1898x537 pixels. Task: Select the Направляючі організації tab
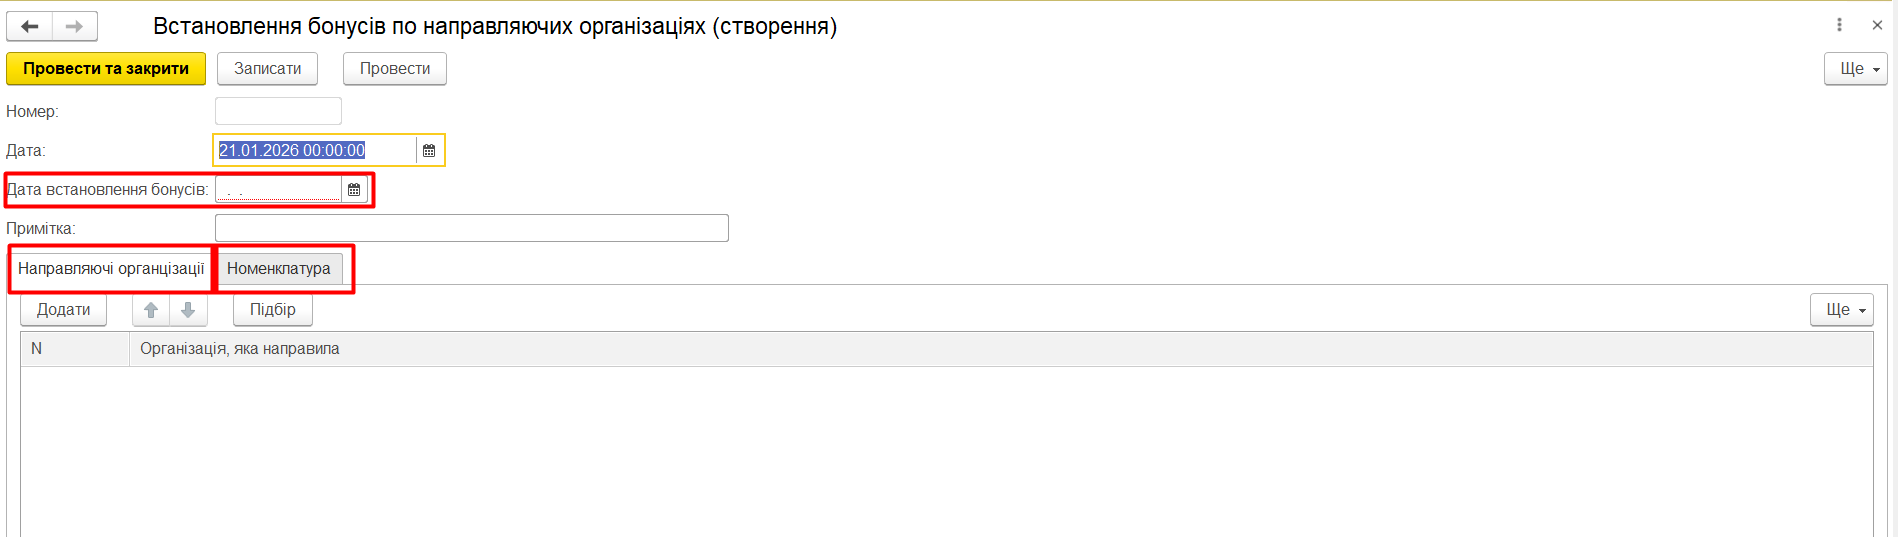(x=111, y=268)
